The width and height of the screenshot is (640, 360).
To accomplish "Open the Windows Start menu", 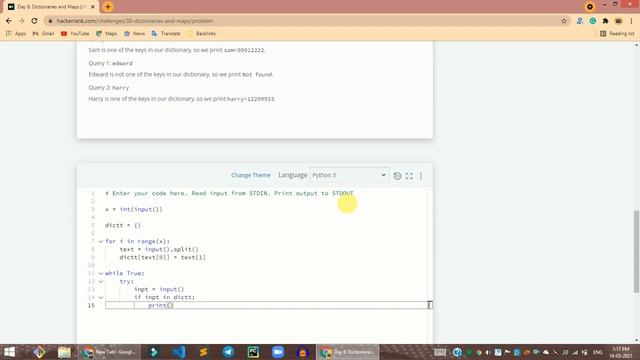I will (9, 352).
